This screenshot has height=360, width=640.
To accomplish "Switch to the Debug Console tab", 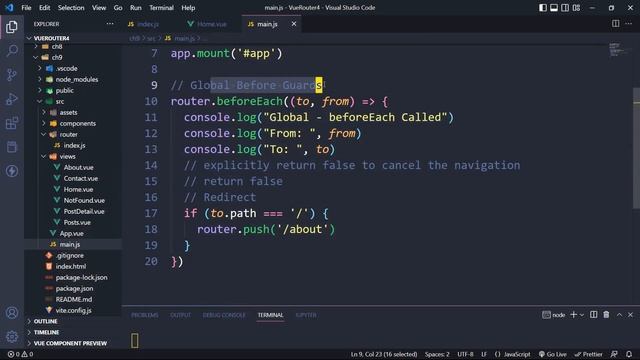I will coord(224,315).
